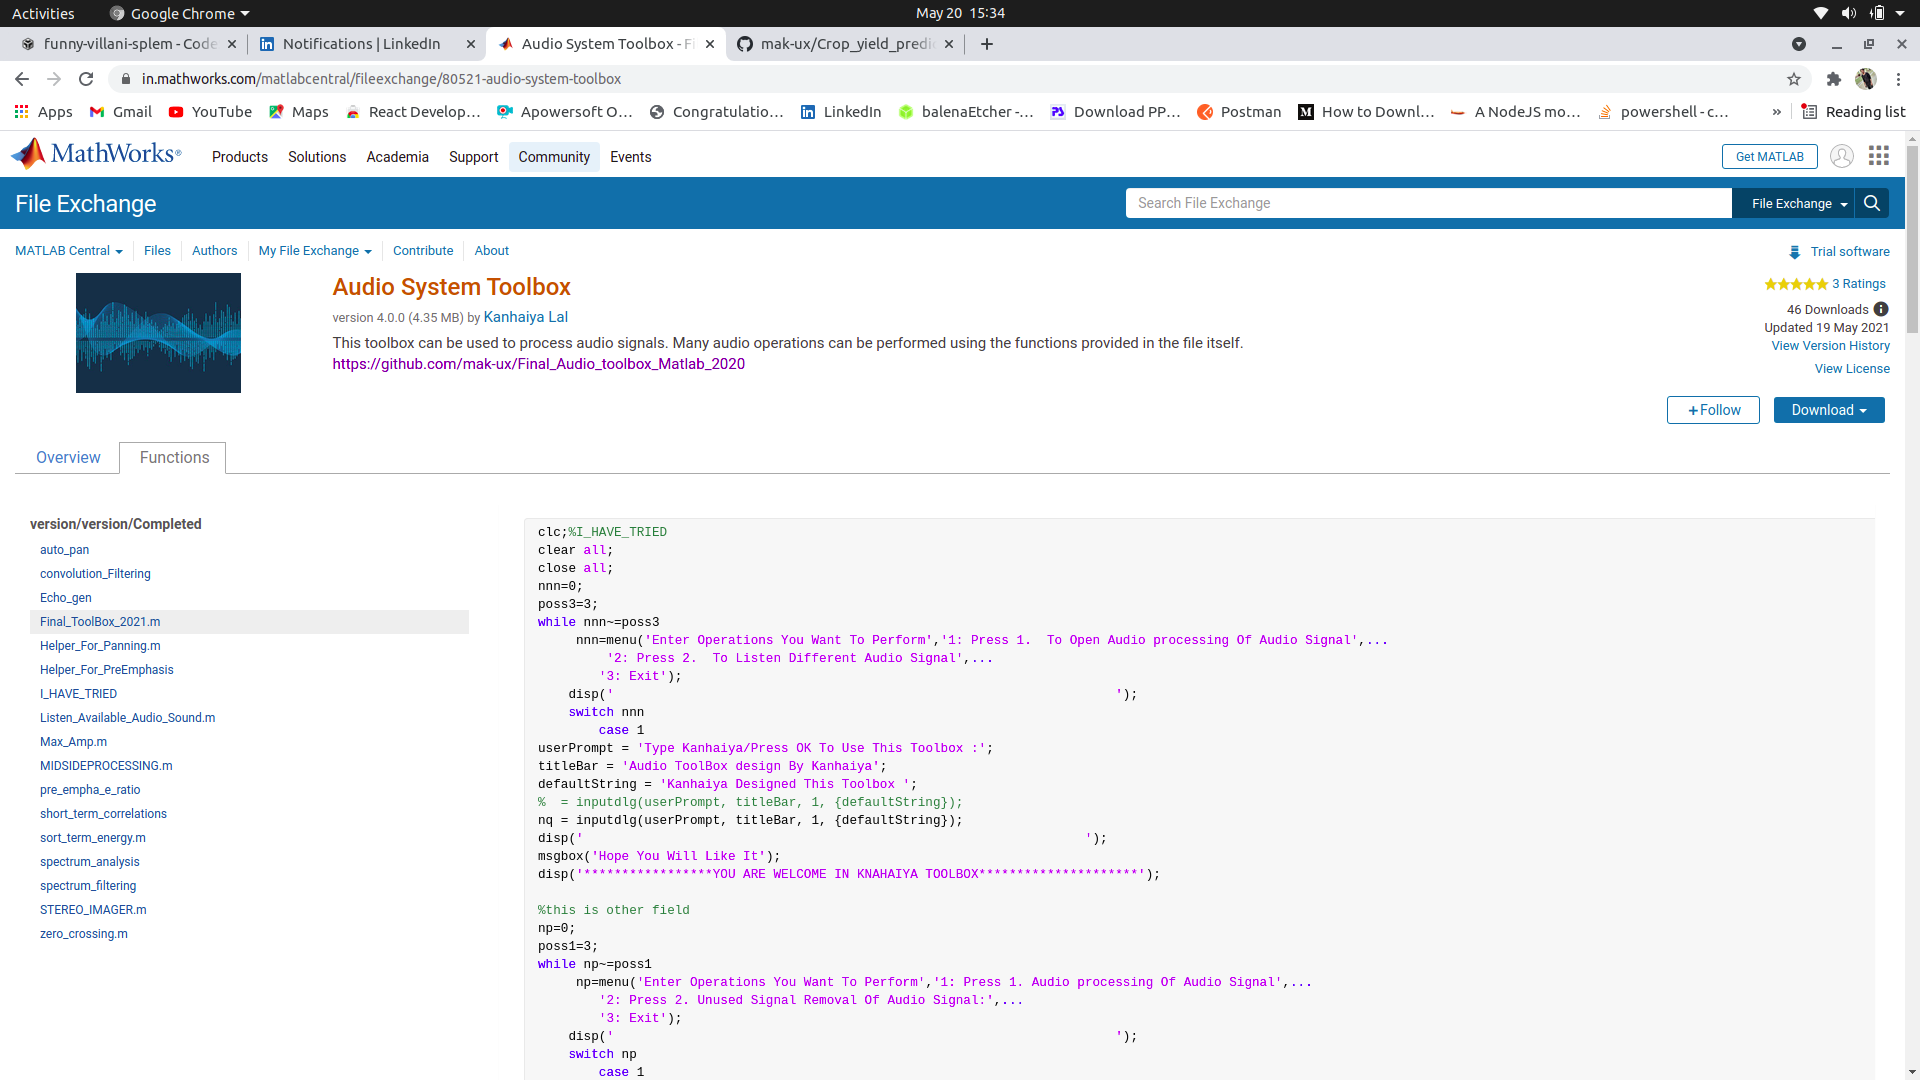The height and width of the screenshot is (1080, 1920).
Task: Open Chrome's three-dot menu
Action: pos(1898,79)
